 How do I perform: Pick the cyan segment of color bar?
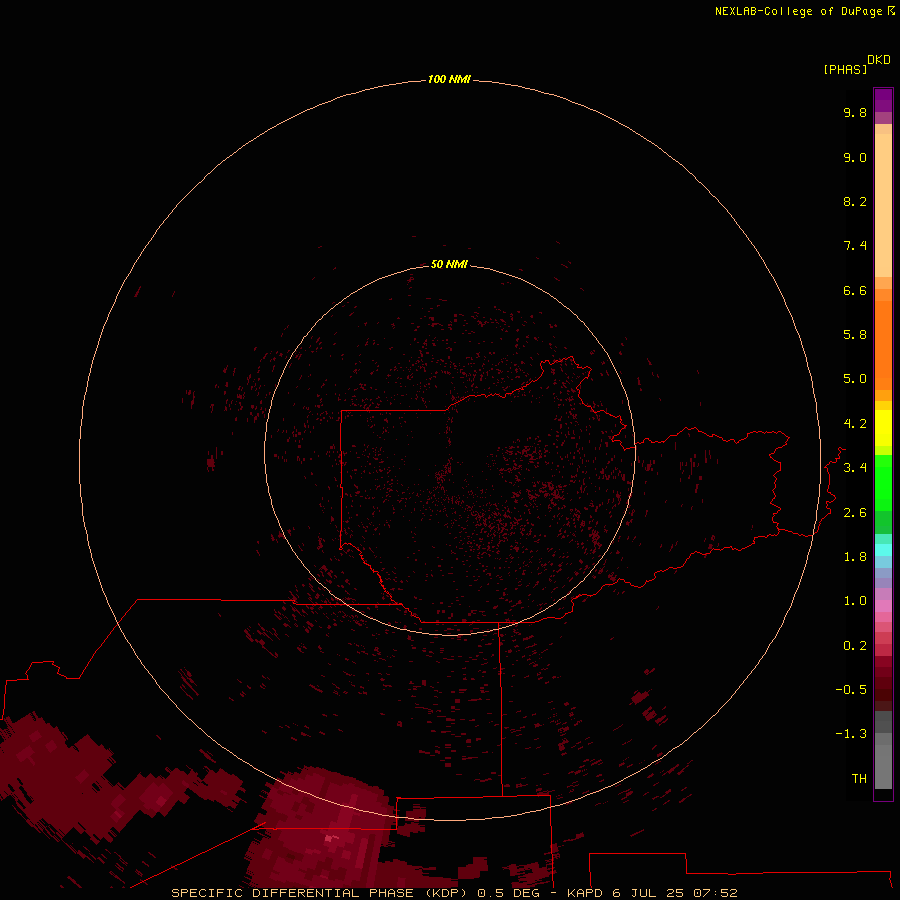tap(883, 549)
